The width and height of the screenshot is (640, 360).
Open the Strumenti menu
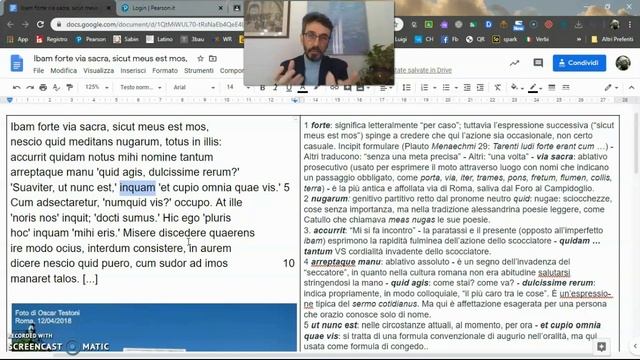point(199,71)
